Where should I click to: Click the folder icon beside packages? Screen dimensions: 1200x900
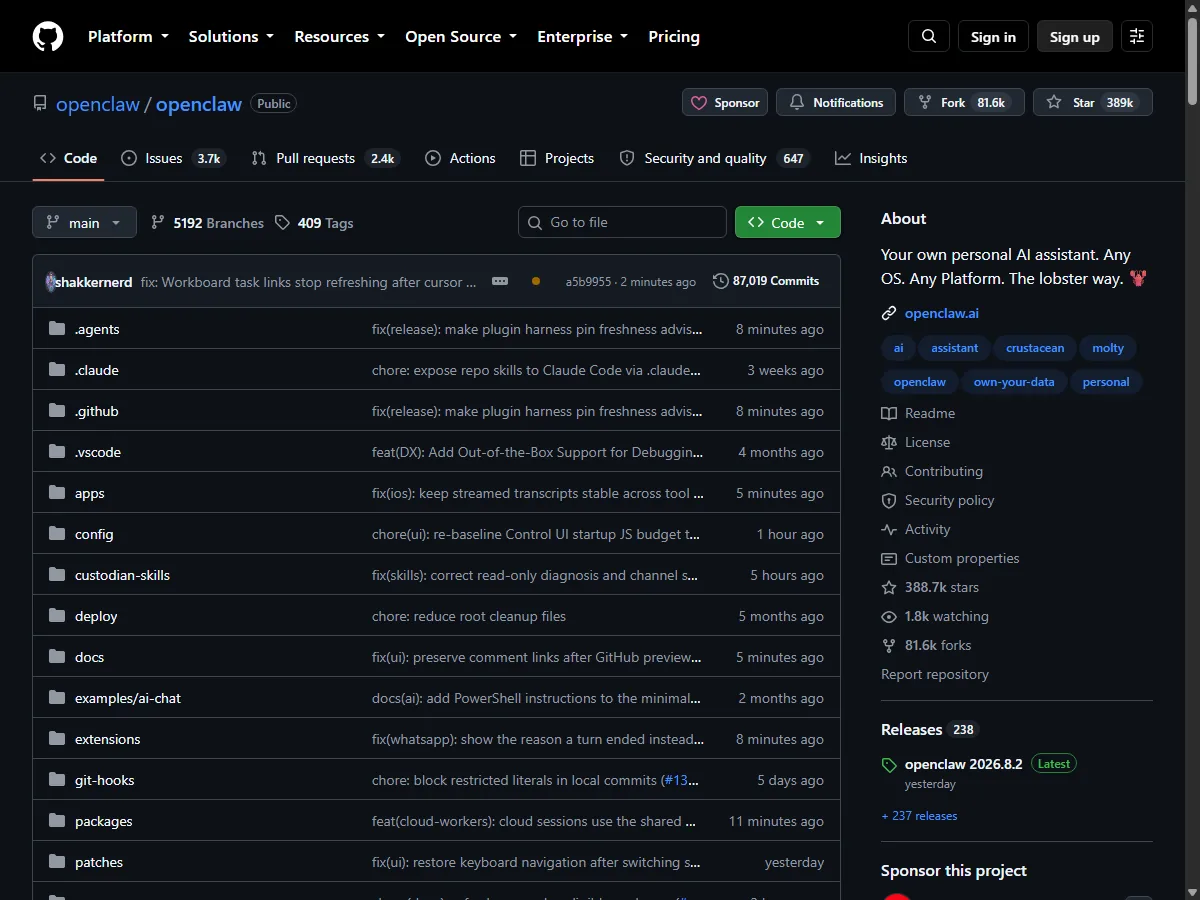56,821
